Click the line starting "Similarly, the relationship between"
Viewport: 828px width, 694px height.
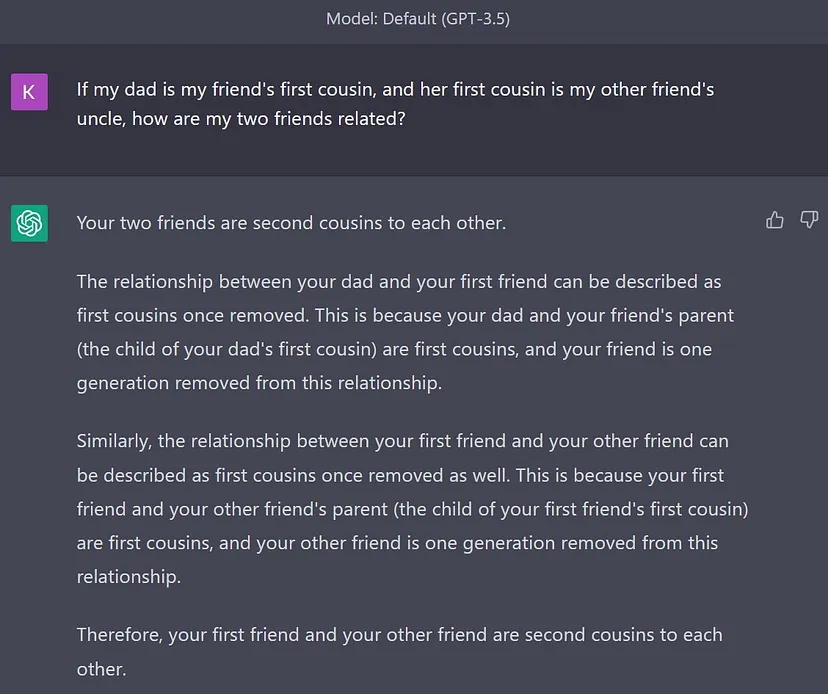pos(402,441)
